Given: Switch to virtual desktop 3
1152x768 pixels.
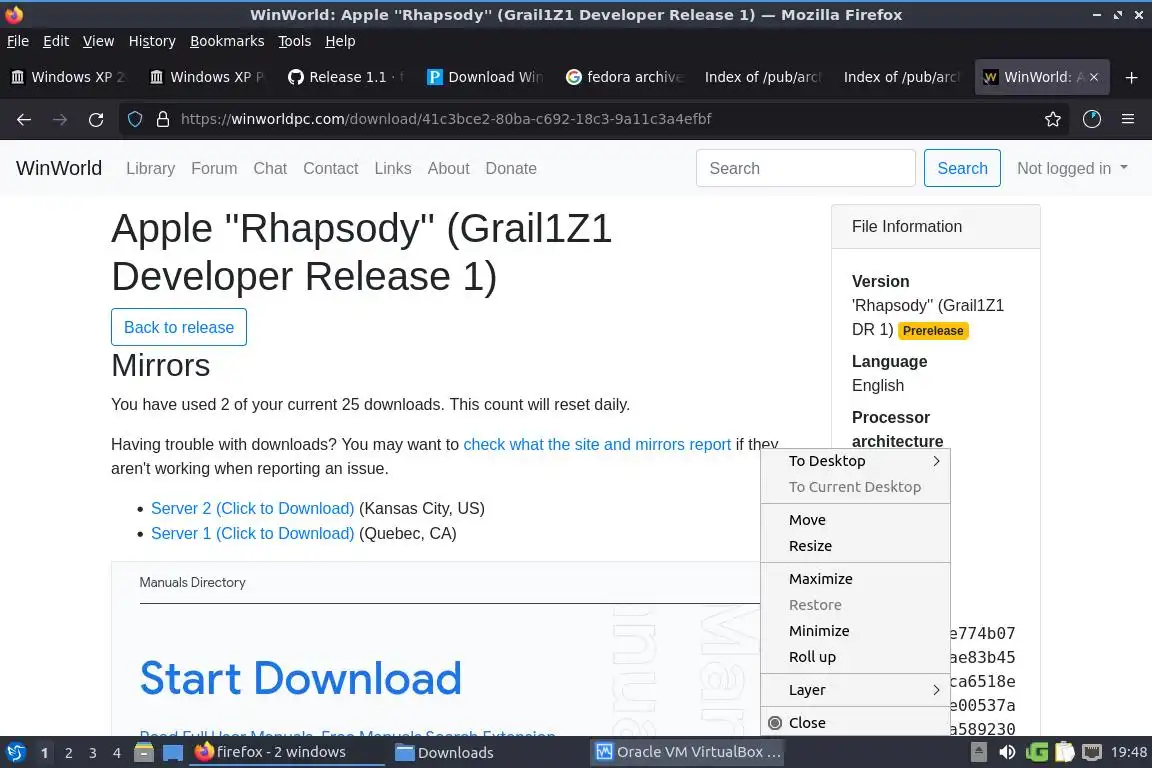Looking at the screenshot, I should [93, 753].
